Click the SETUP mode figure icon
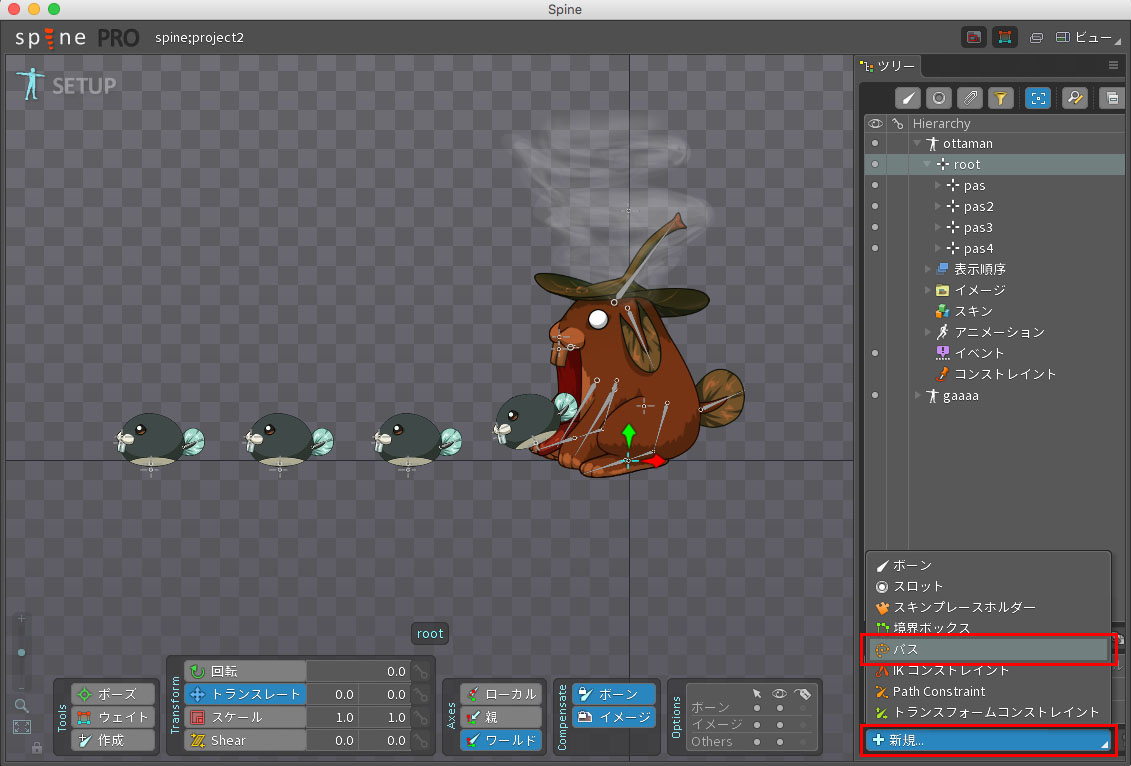Viewport: 1131px width, 766px height. [x=30, y=84]
